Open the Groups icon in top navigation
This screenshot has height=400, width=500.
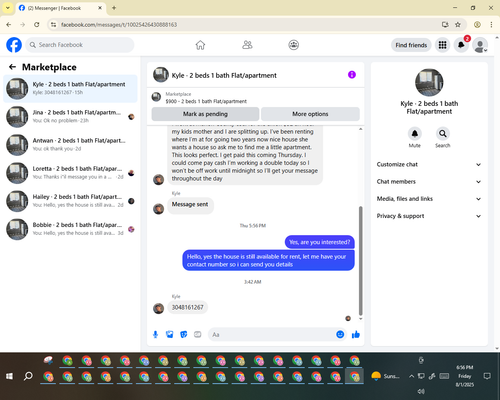point(294,45)
